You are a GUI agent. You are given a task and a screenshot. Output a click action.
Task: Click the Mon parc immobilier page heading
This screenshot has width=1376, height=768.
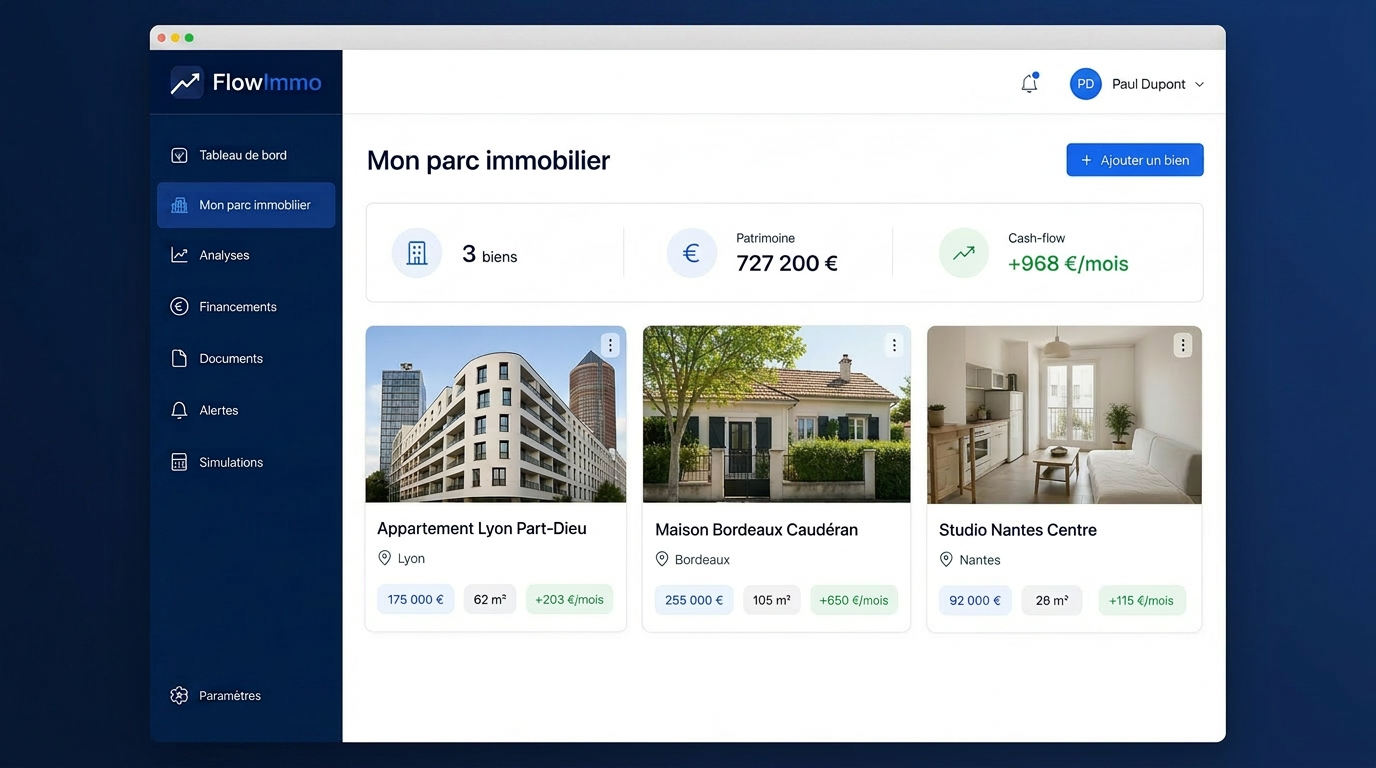488,160
